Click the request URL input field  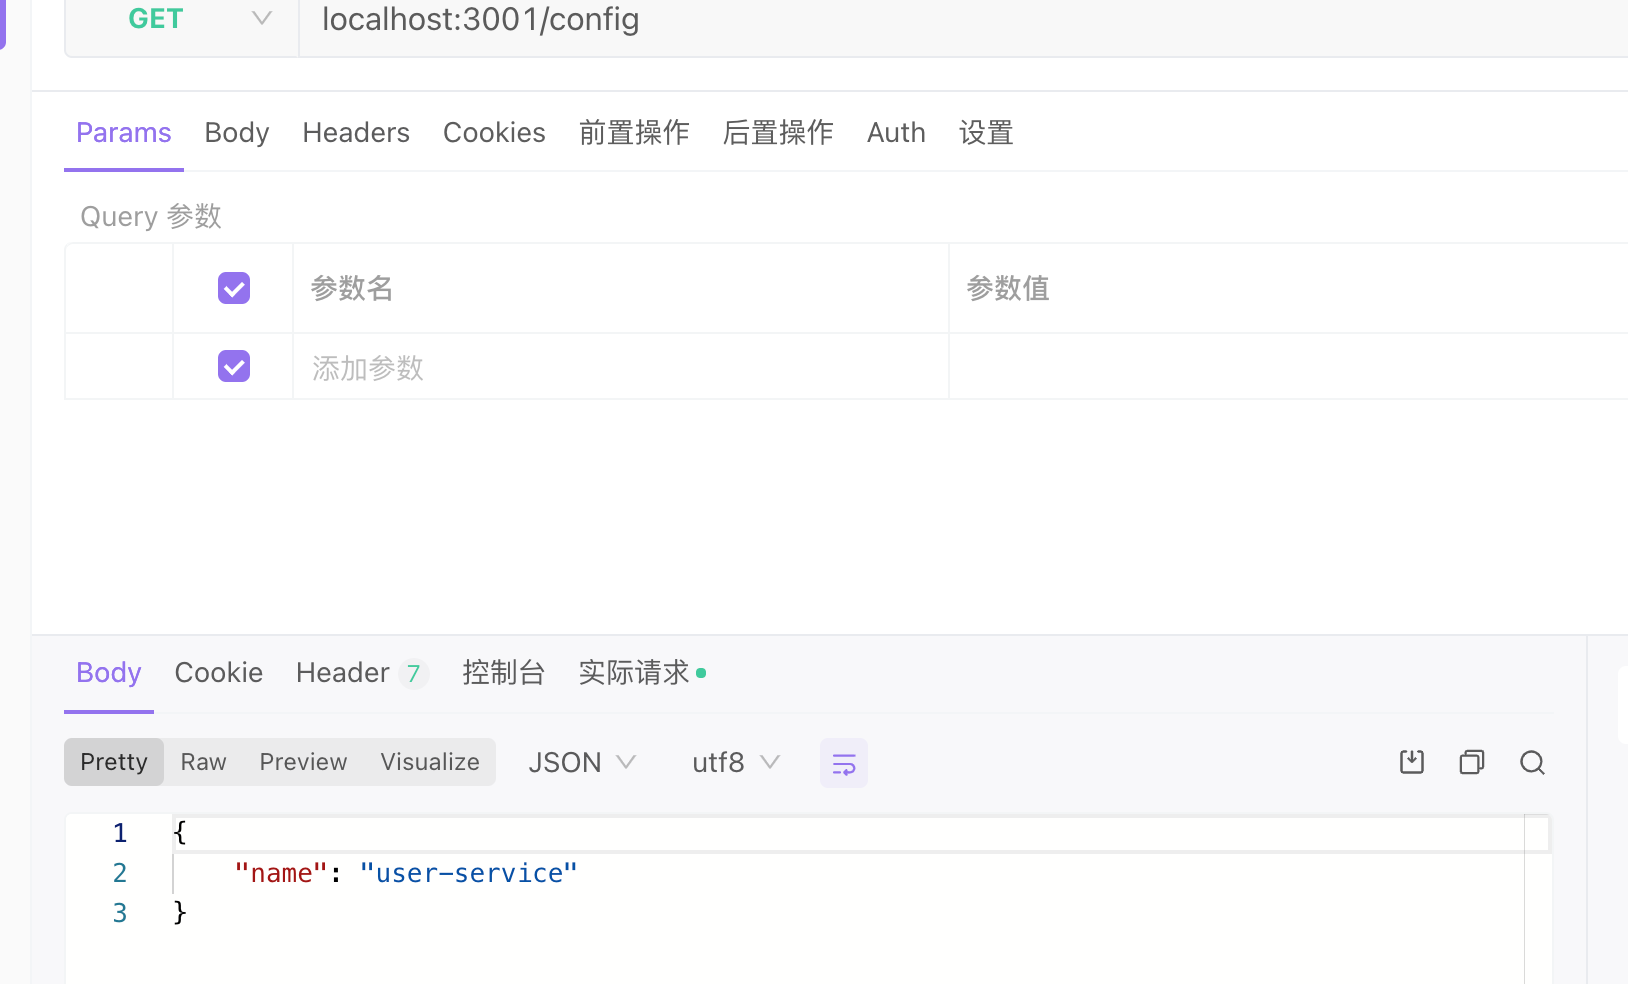coord(480,20)
